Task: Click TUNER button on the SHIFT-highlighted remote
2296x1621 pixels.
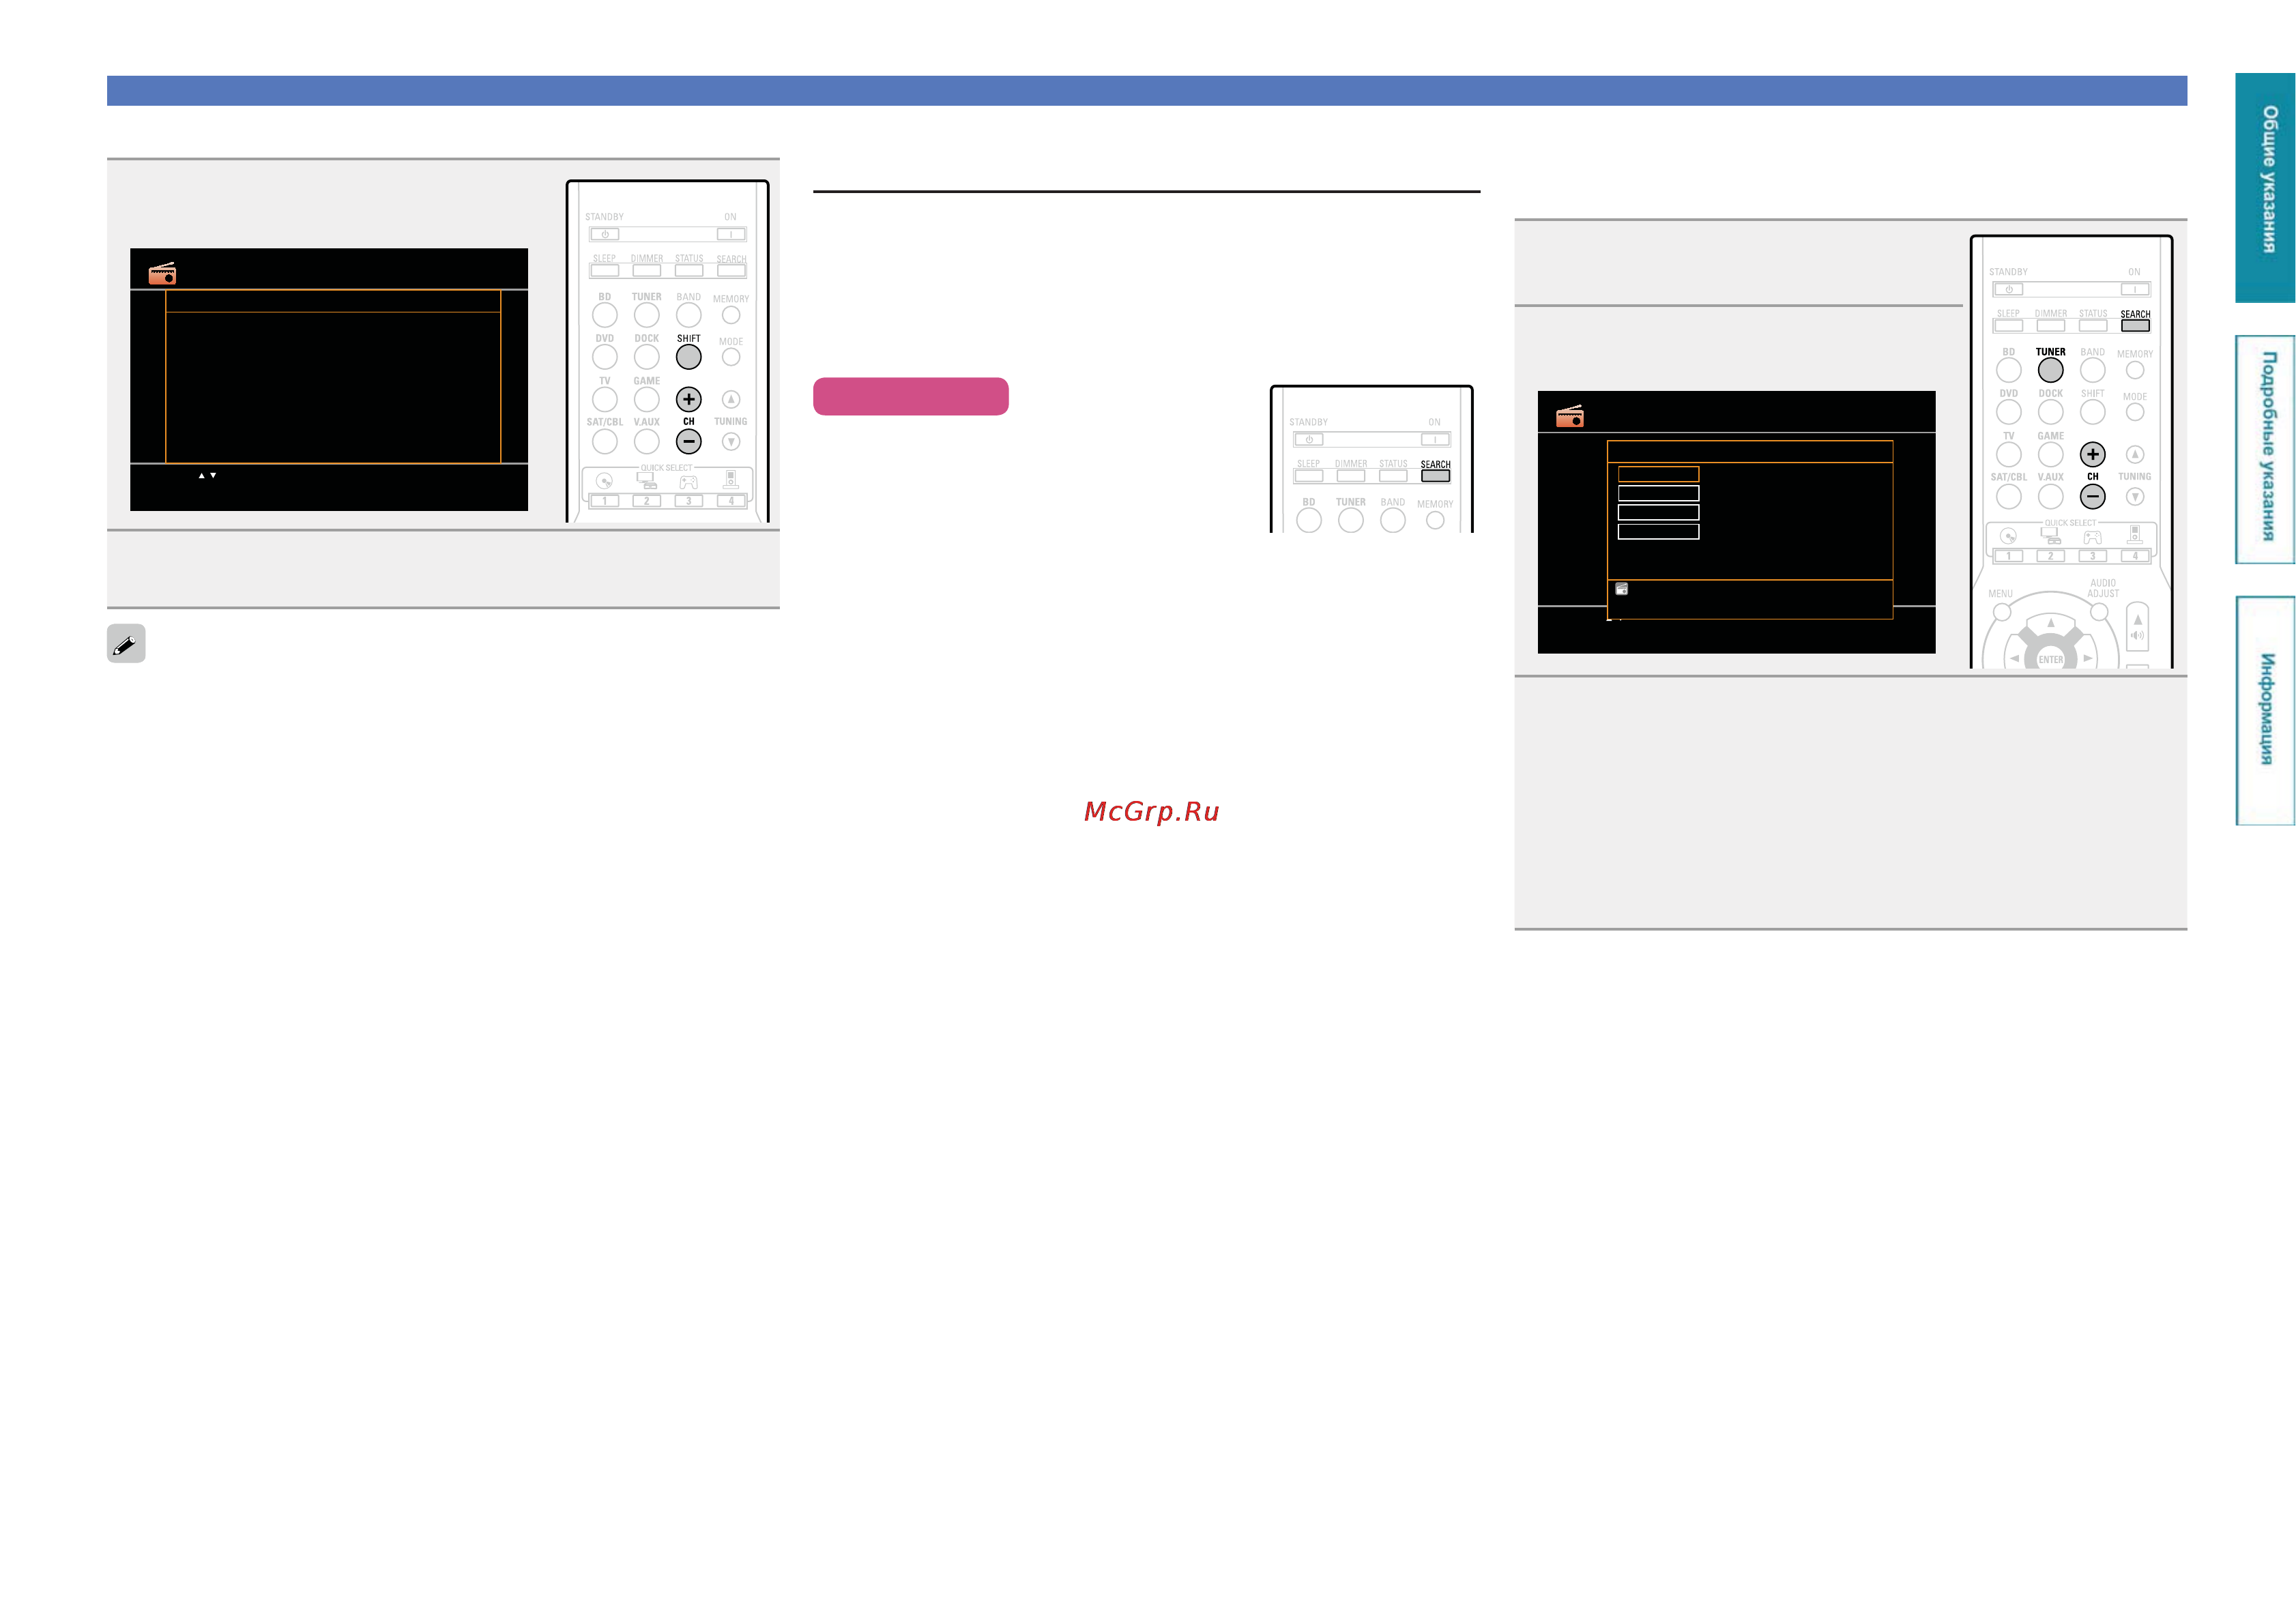Action: (x=647, y=315)
